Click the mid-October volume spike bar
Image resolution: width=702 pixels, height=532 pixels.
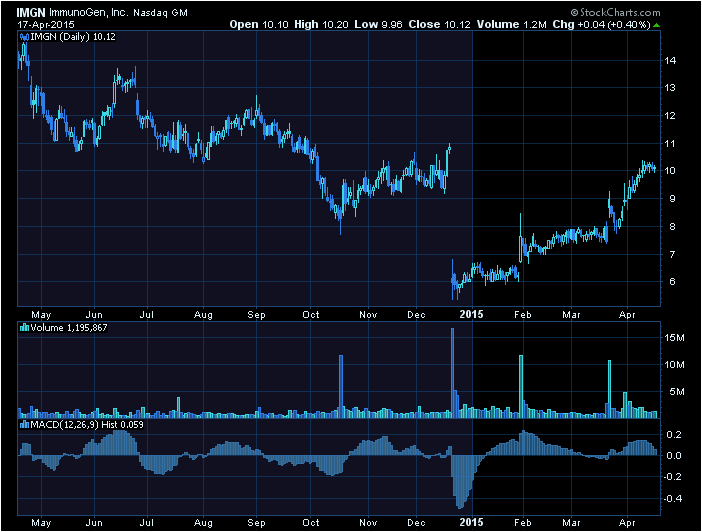point(341,386)
